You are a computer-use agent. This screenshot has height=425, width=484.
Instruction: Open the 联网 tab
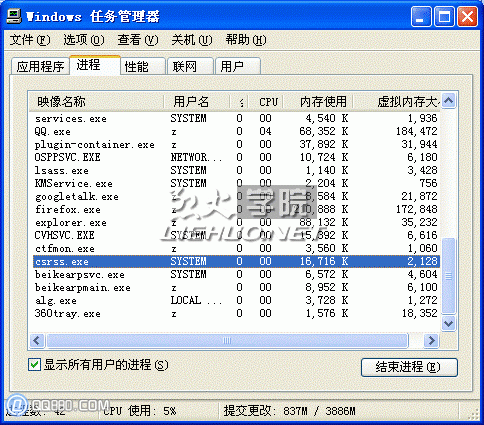coord(190,66)
